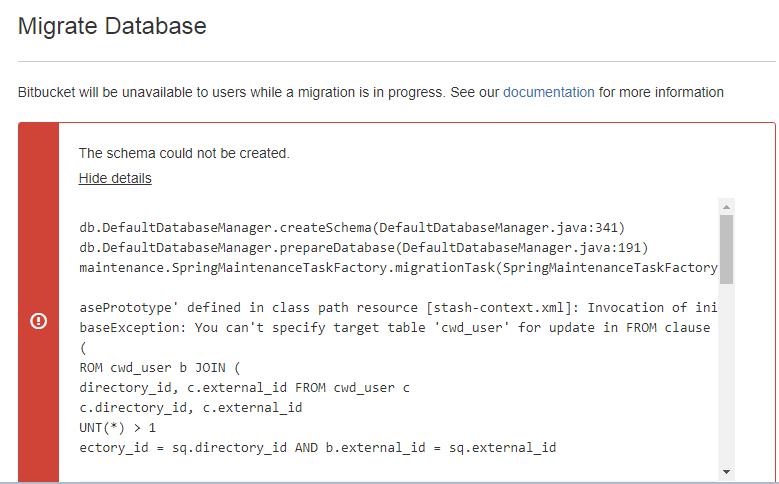Screen dimensions: 779x484
Task: Click the red error exclamation icon
Action: pyautogui.click(x=38, y=321)
